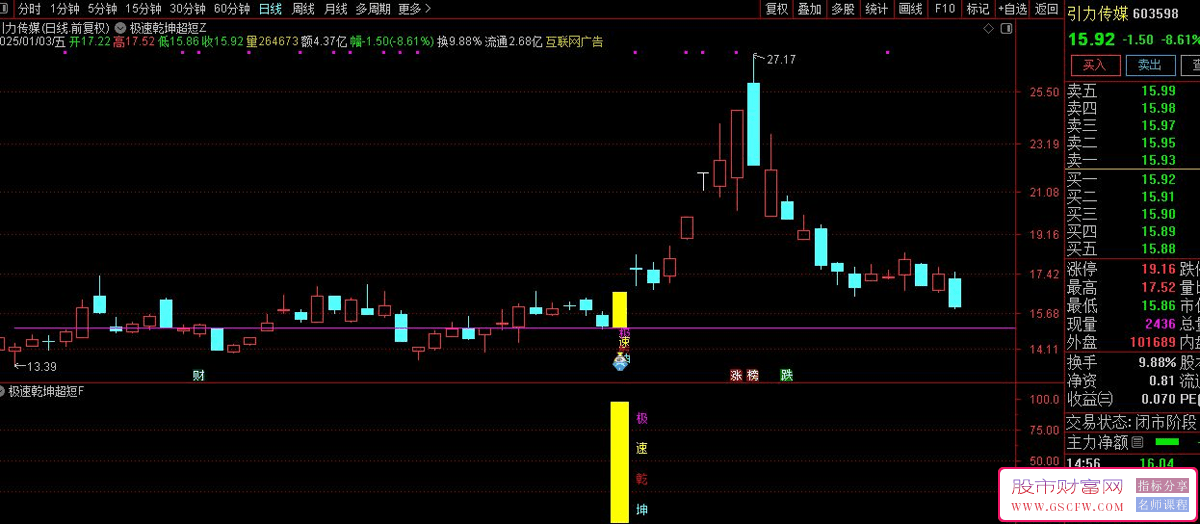Click the 卖出 sell button
Screen dimensions: 1200x524
pyautogui.click(x=1150, y=65)
